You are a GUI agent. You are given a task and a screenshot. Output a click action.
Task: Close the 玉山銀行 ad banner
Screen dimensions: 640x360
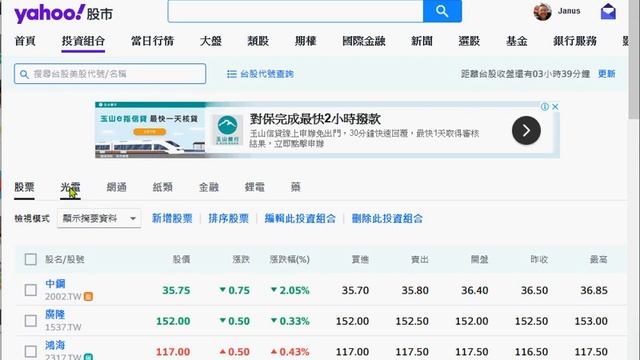(x=555, y=107)
